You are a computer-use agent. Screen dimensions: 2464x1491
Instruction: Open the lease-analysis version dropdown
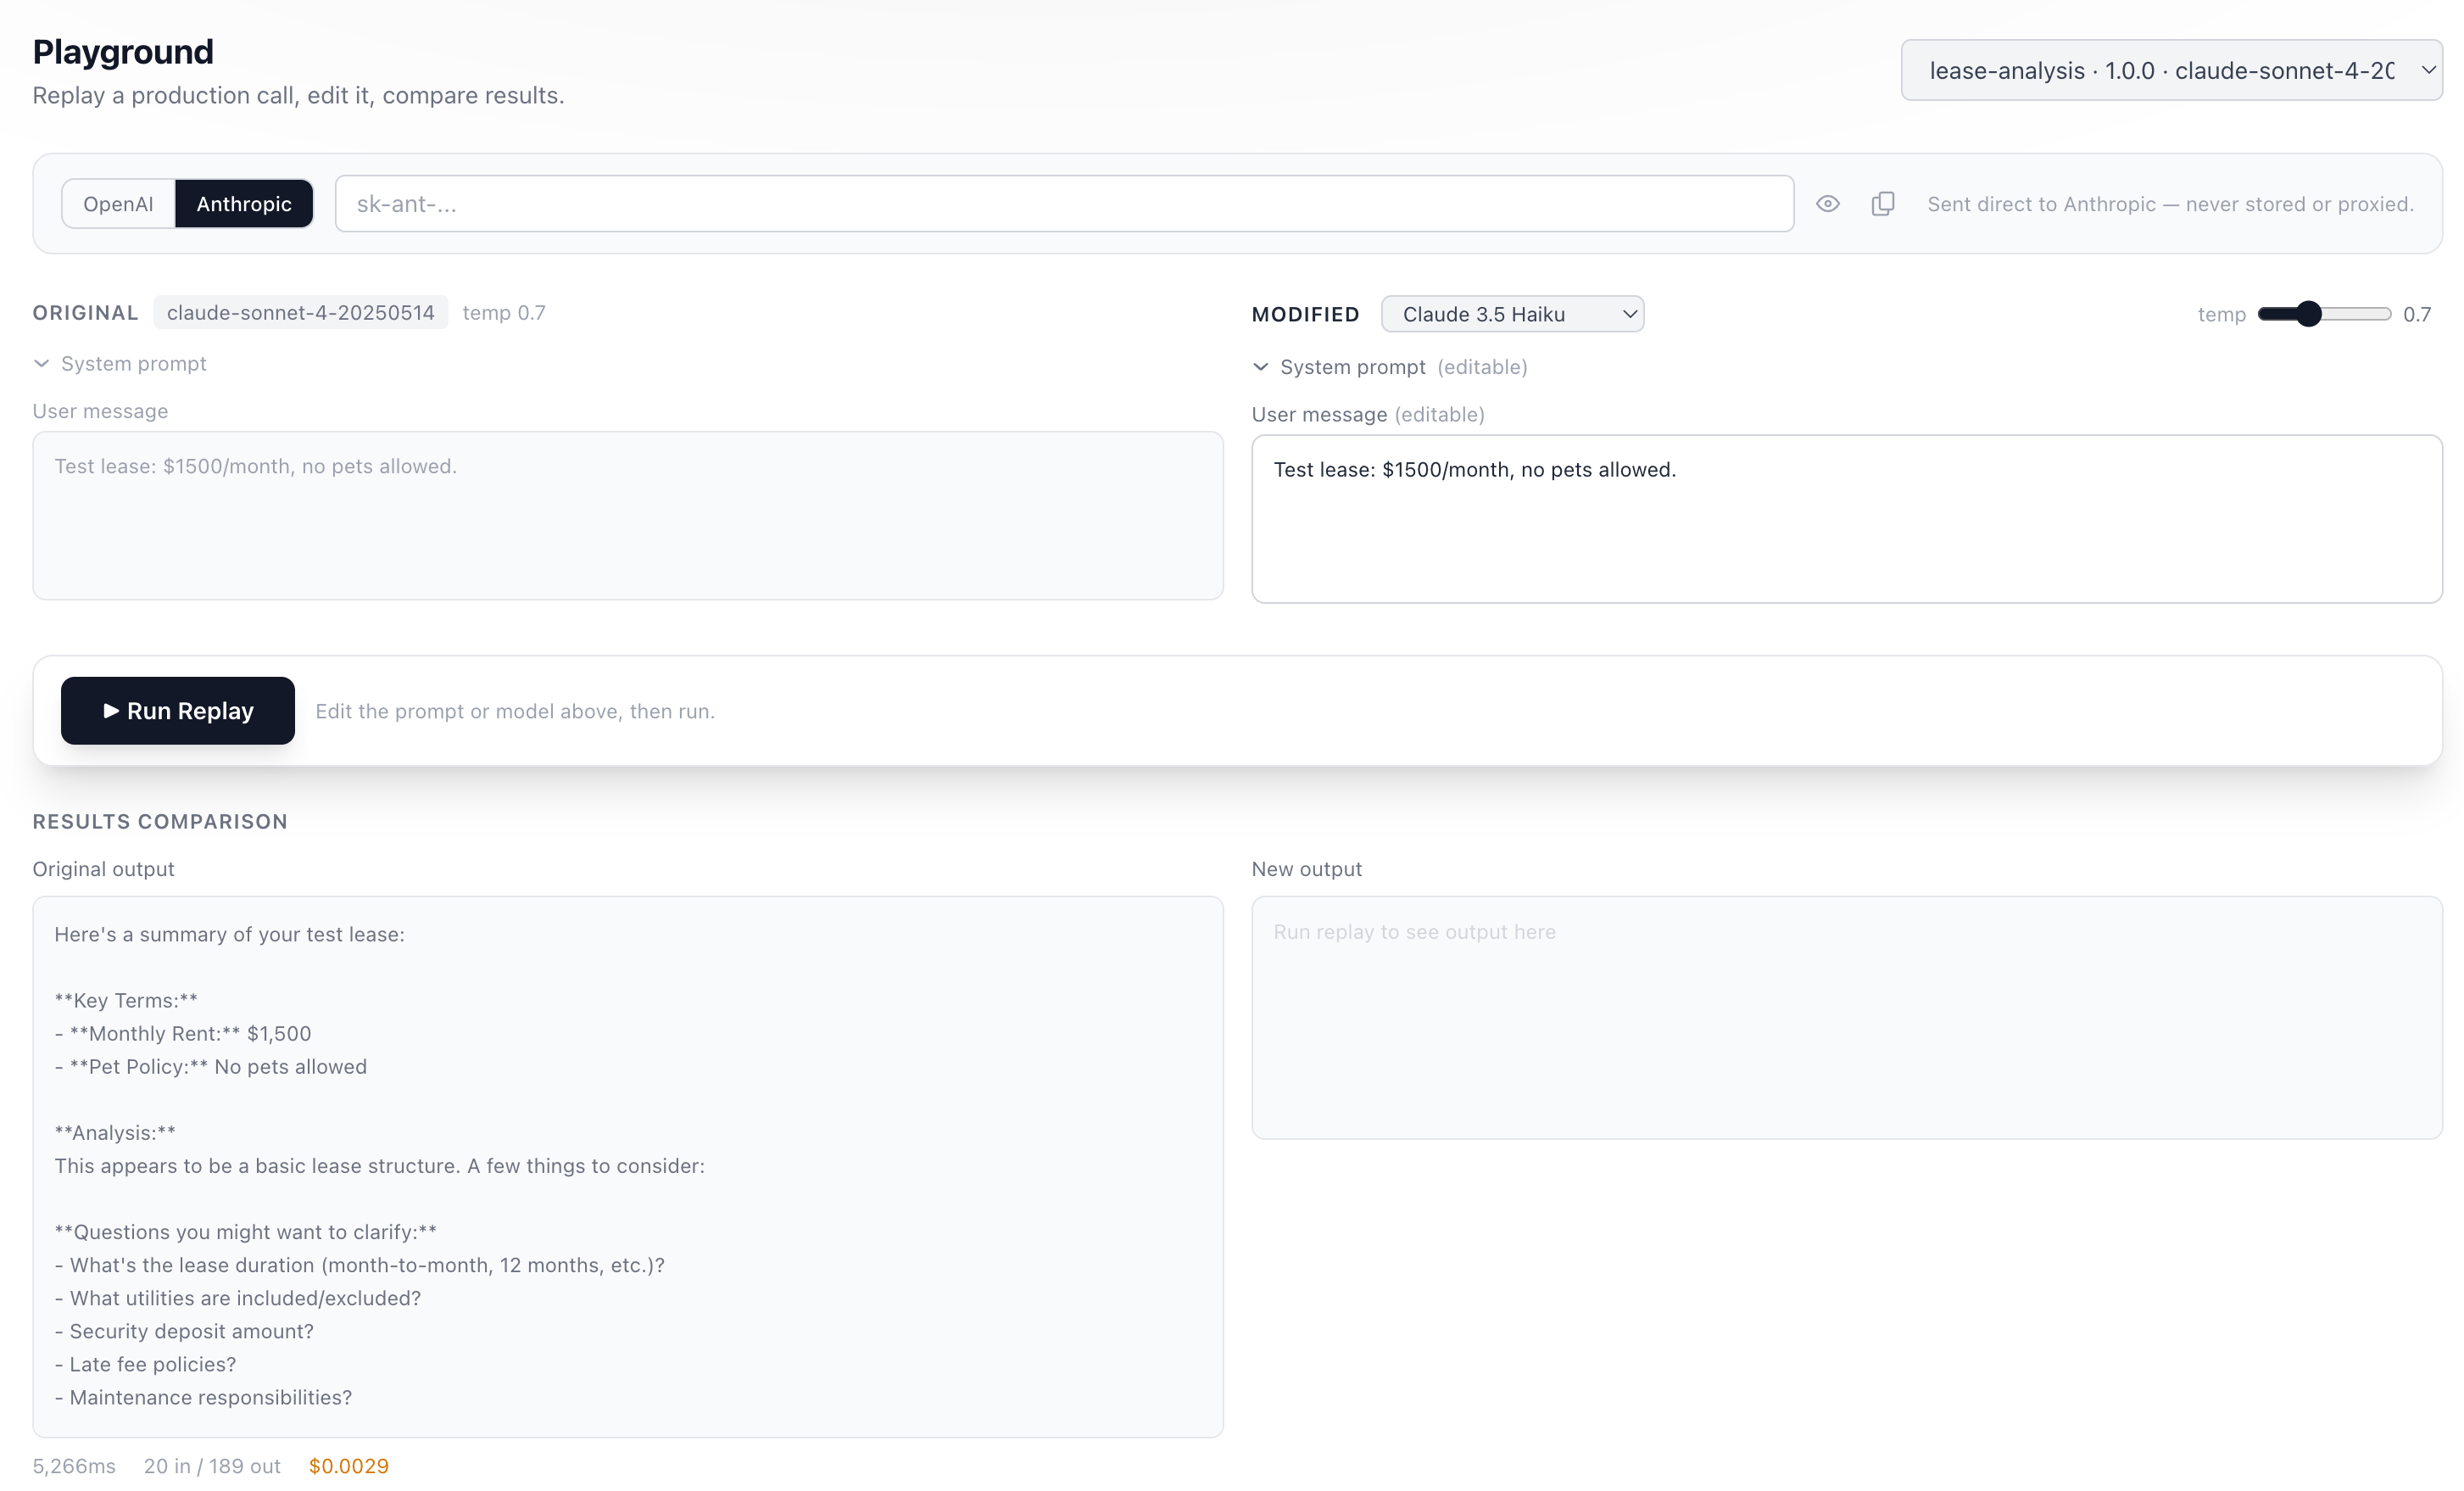click(x=2170, y=70)
